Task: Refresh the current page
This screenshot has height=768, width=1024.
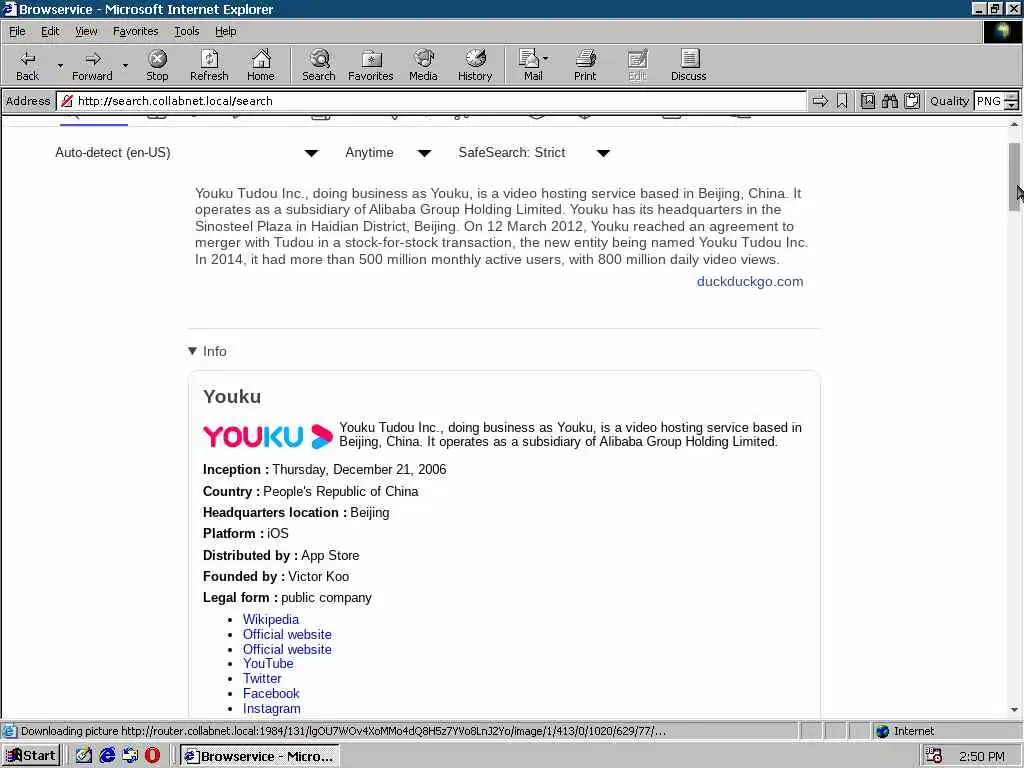Action: pos(209,65)
